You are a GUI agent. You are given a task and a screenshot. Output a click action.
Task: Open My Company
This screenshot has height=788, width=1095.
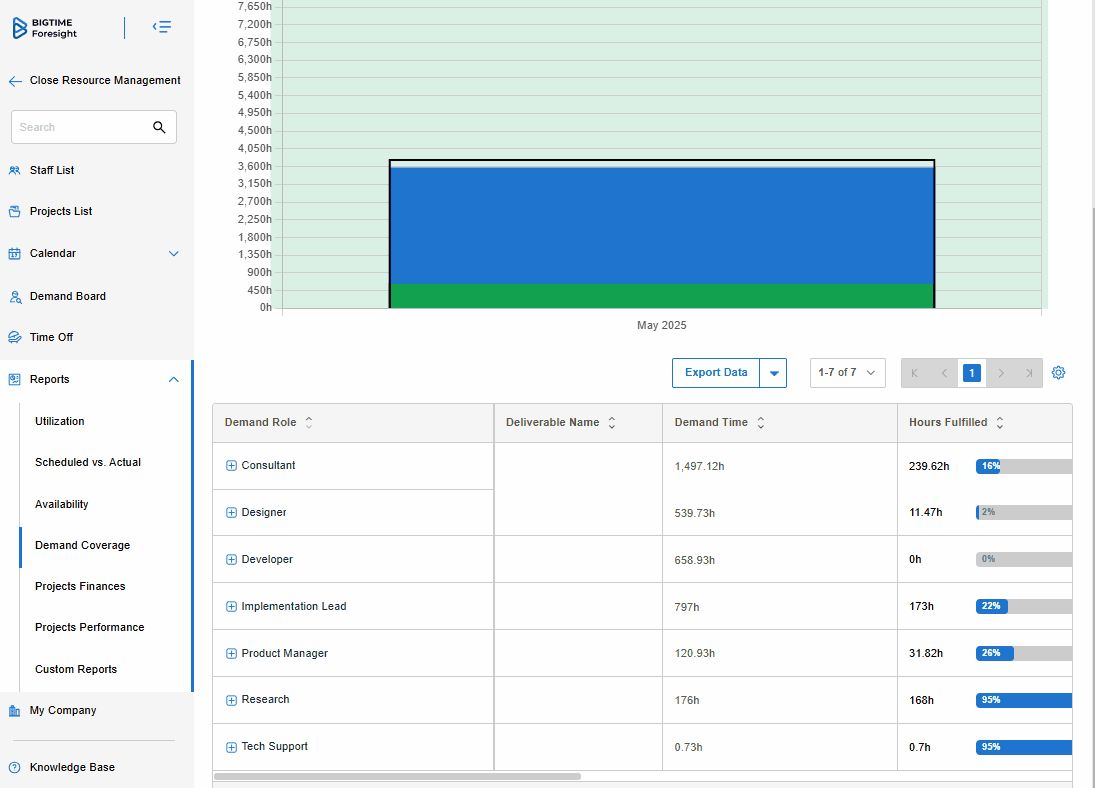point(63,710)
